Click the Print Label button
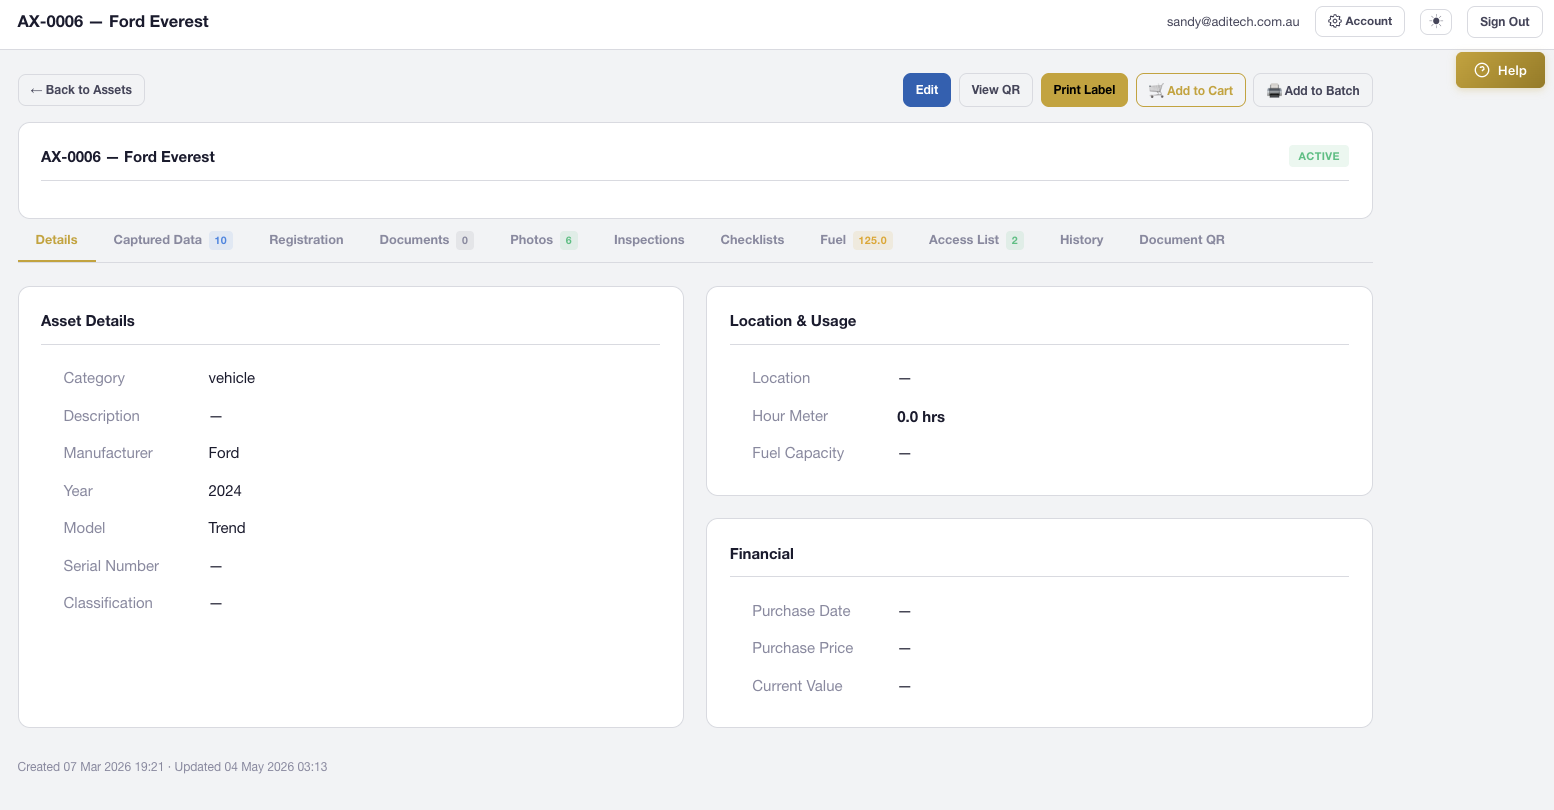Image resolution: width=1554 pixels, height=810 pixels. [x=1084, y=90]
